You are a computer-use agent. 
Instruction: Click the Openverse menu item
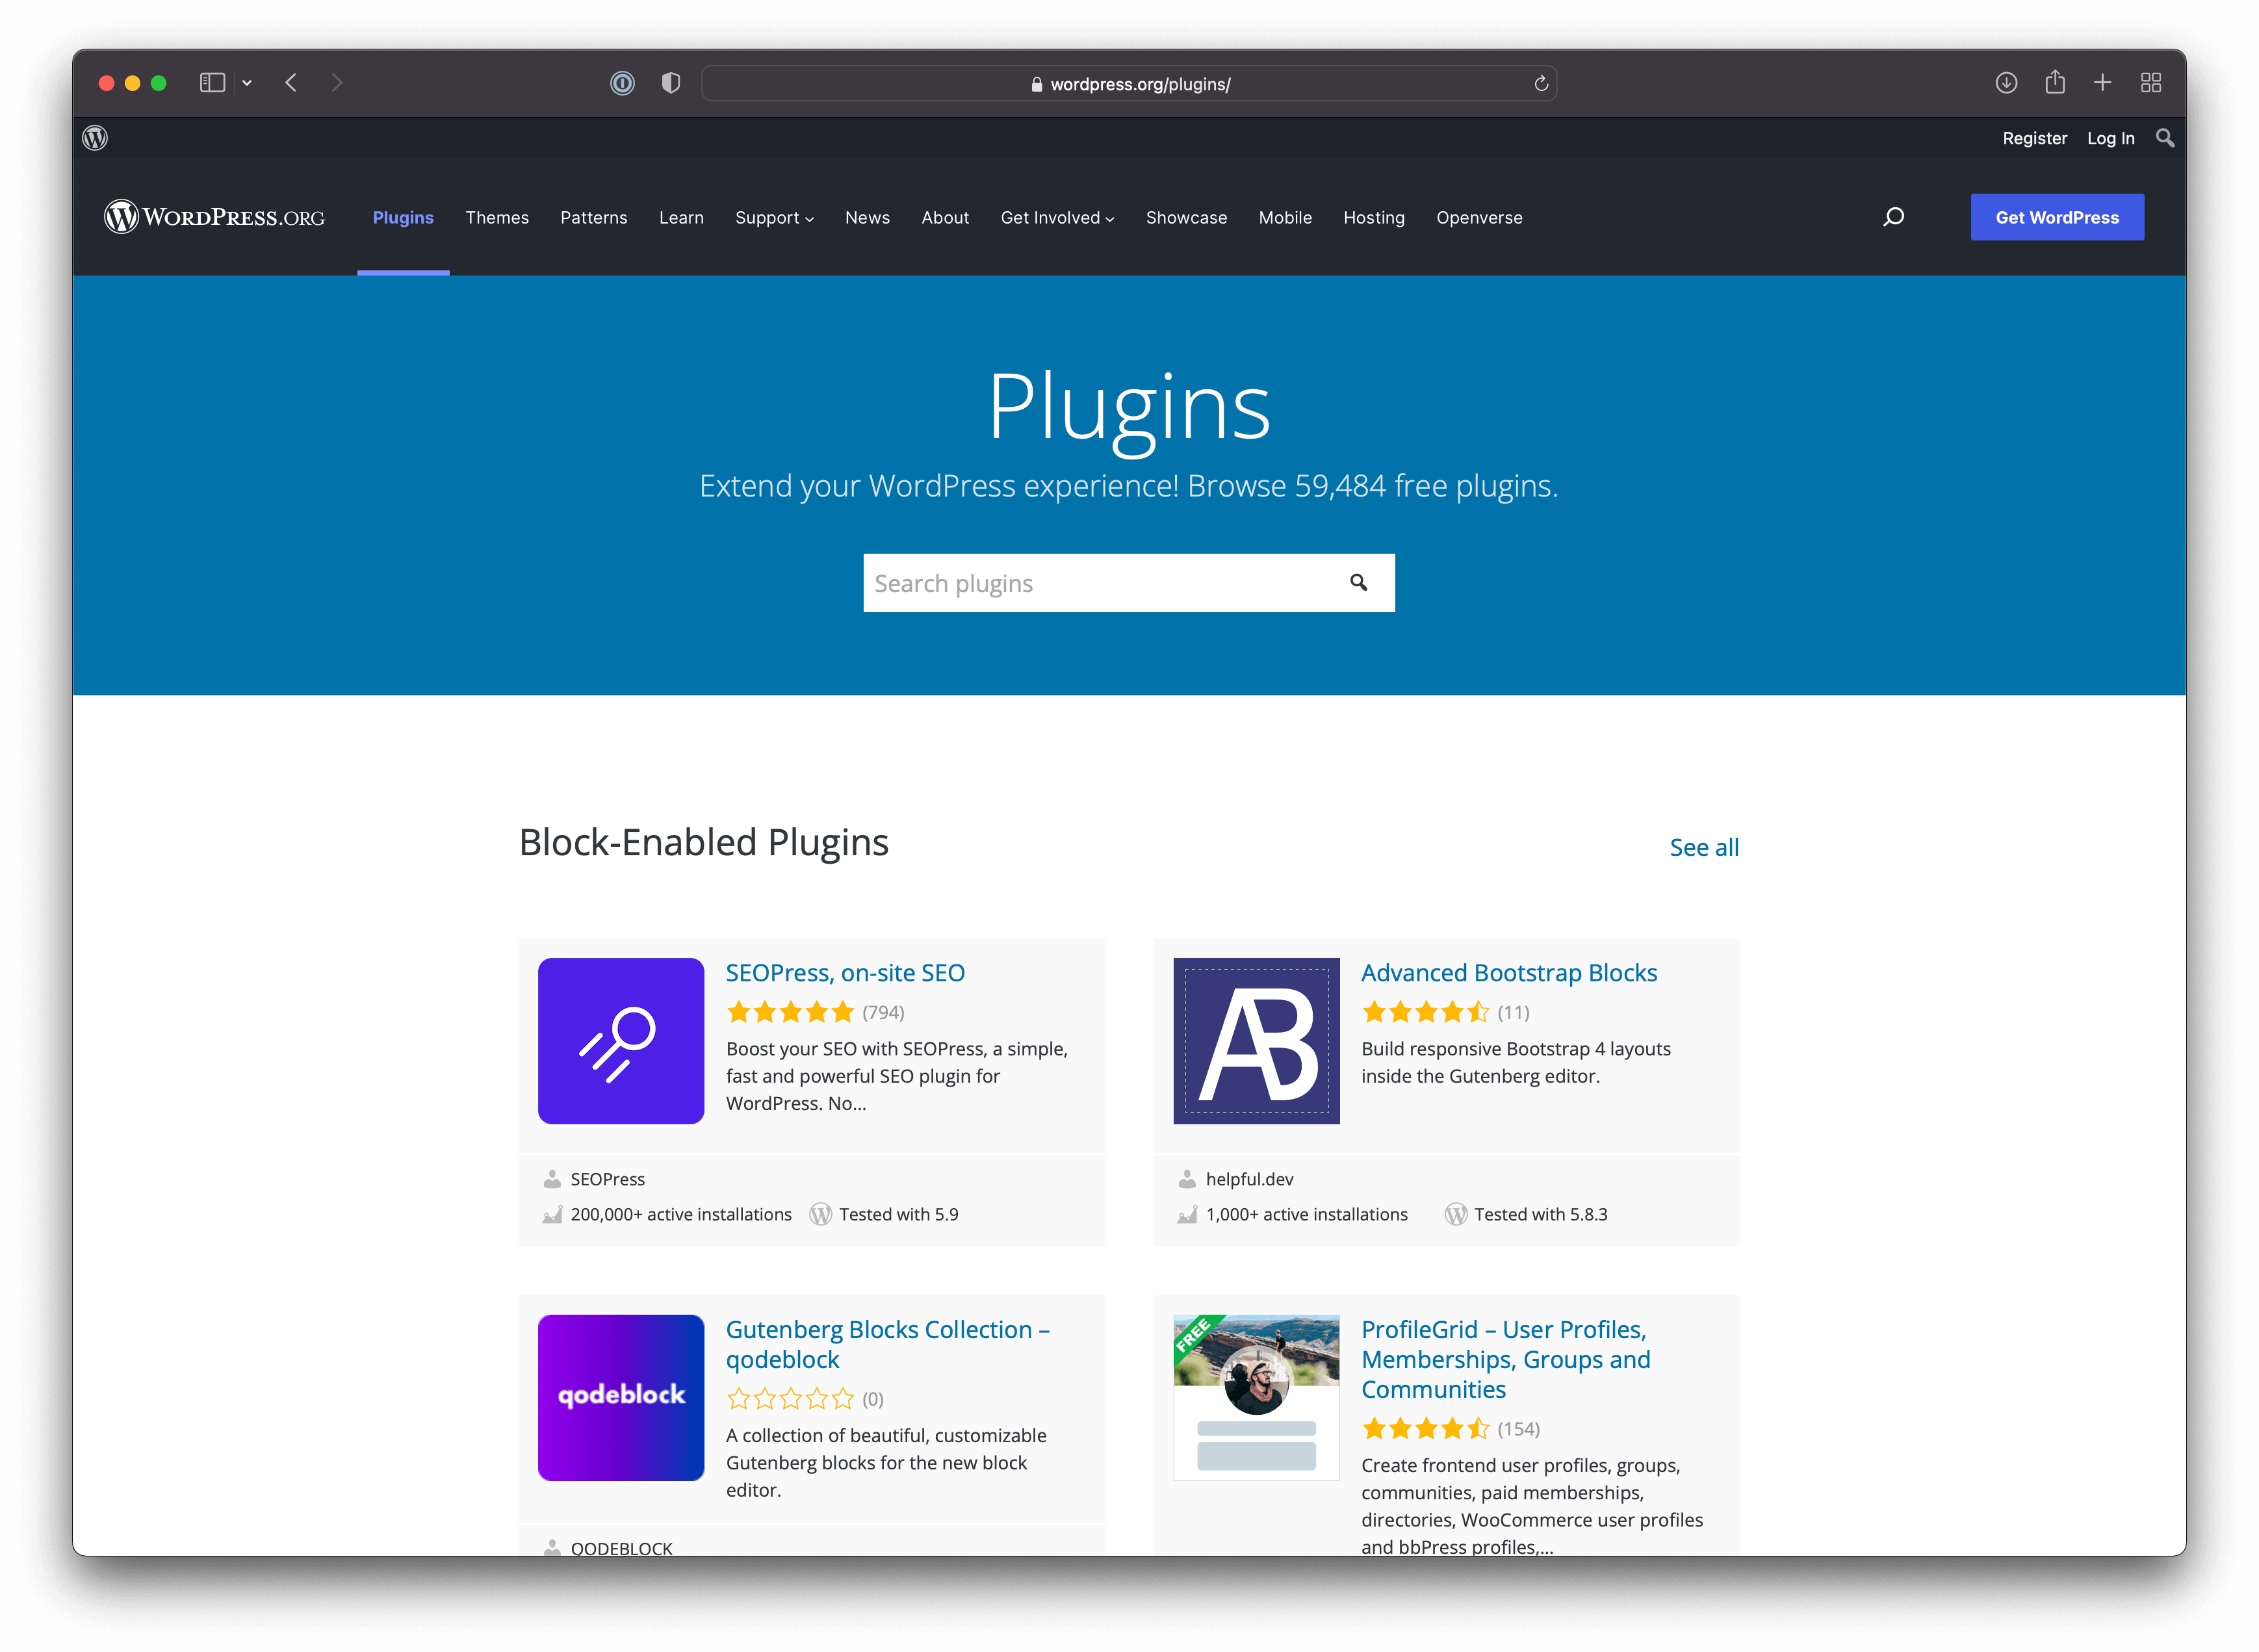1478,218
